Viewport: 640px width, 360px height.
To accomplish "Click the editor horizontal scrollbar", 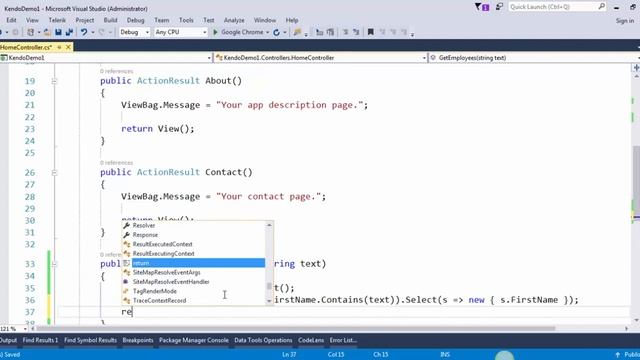I will [296, 328].
